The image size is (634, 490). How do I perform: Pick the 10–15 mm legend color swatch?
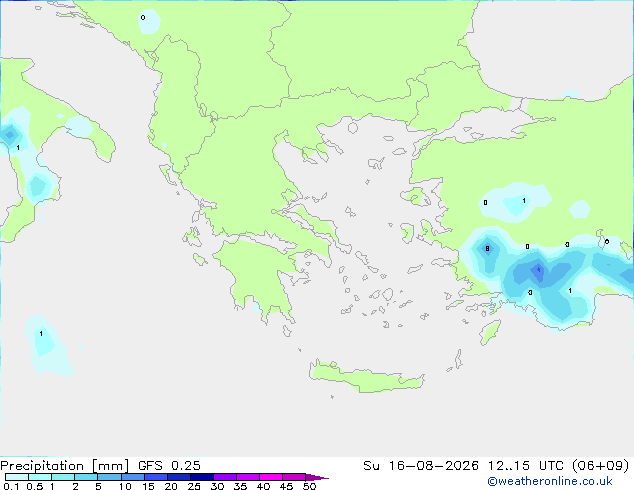132,477
